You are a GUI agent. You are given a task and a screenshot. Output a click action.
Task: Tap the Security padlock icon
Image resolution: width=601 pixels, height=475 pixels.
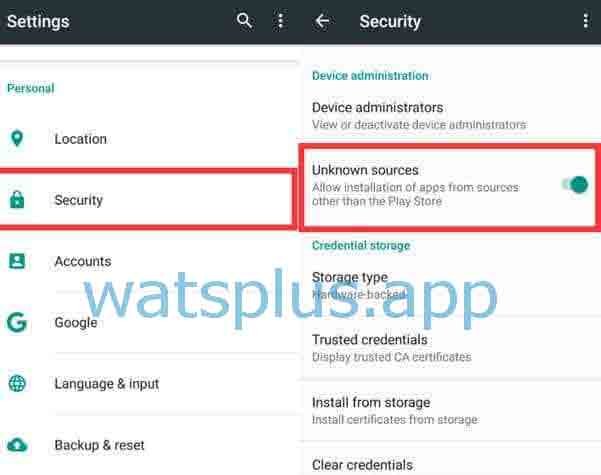coord(16,199)
